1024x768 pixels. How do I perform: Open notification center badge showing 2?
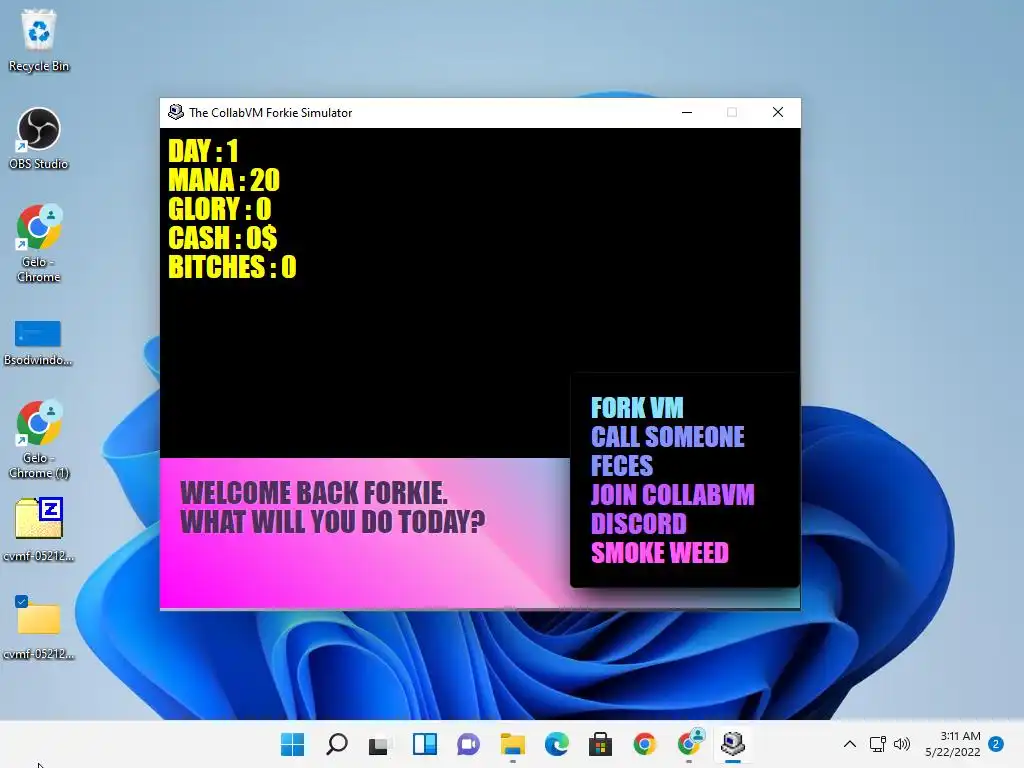[996, 744]
